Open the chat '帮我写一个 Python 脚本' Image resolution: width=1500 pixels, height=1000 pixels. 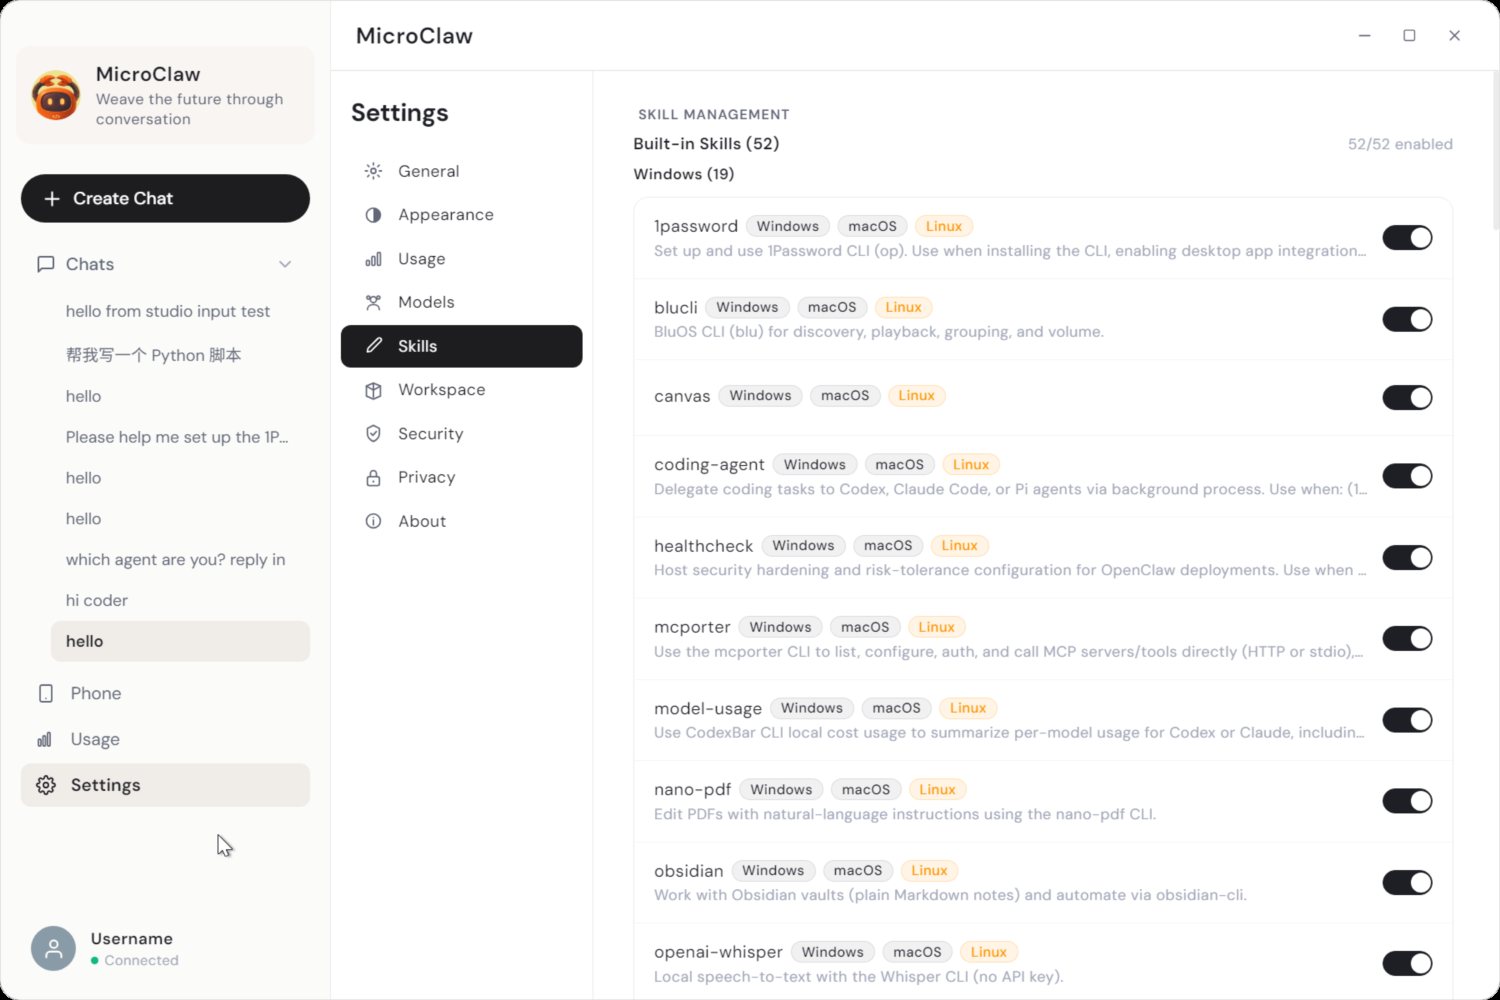(x=180, y=355)
